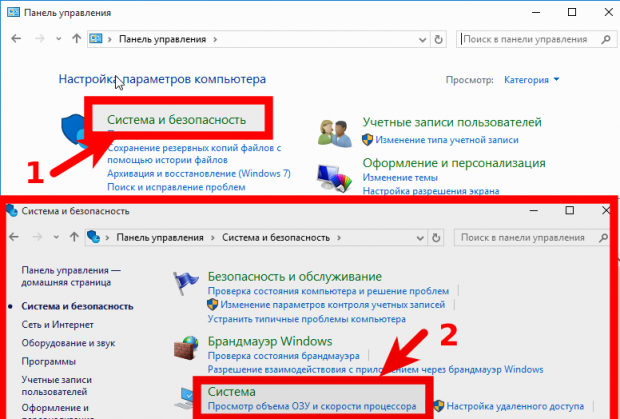This screenshot has width=620, height=419.
Task: Refresh the 'Система и безопасность' window
Action: click(436, 238)
